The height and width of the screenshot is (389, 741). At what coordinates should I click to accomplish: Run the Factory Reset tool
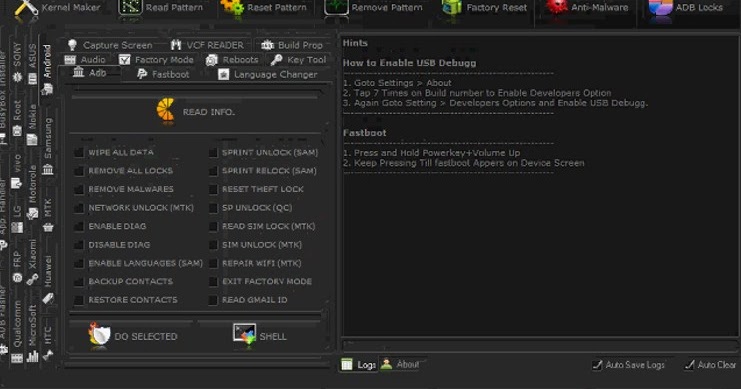(484, 8)
